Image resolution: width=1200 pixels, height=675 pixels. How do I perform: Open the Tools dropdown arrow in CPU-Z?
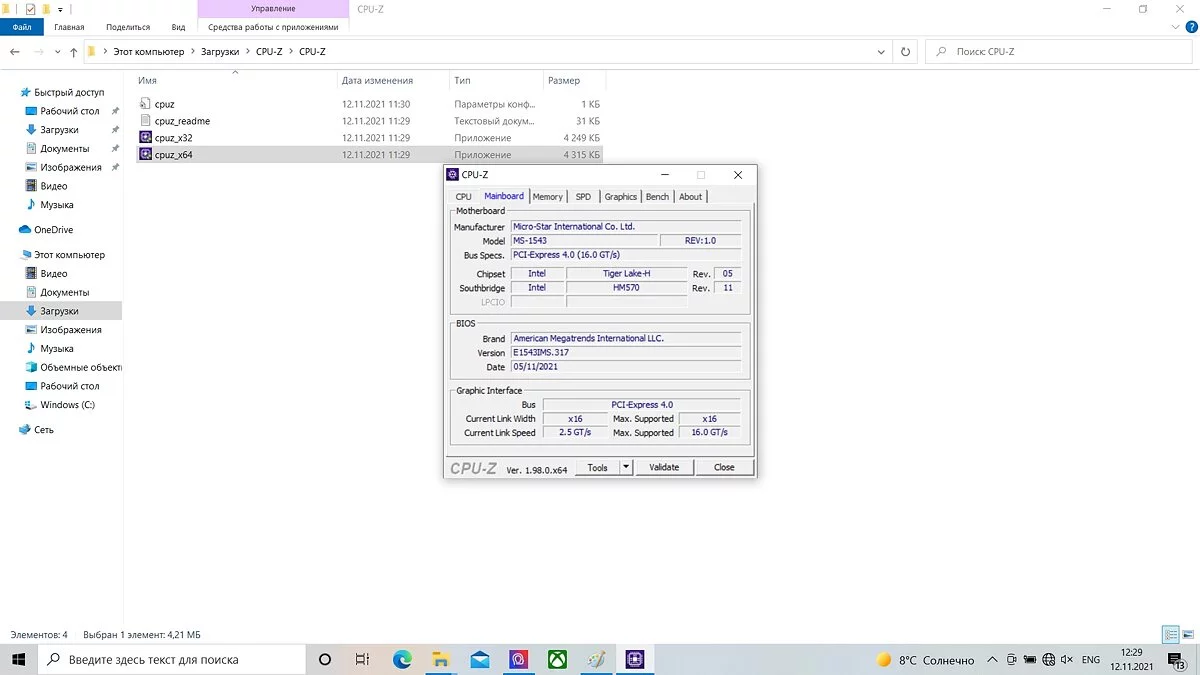(626, 467)
